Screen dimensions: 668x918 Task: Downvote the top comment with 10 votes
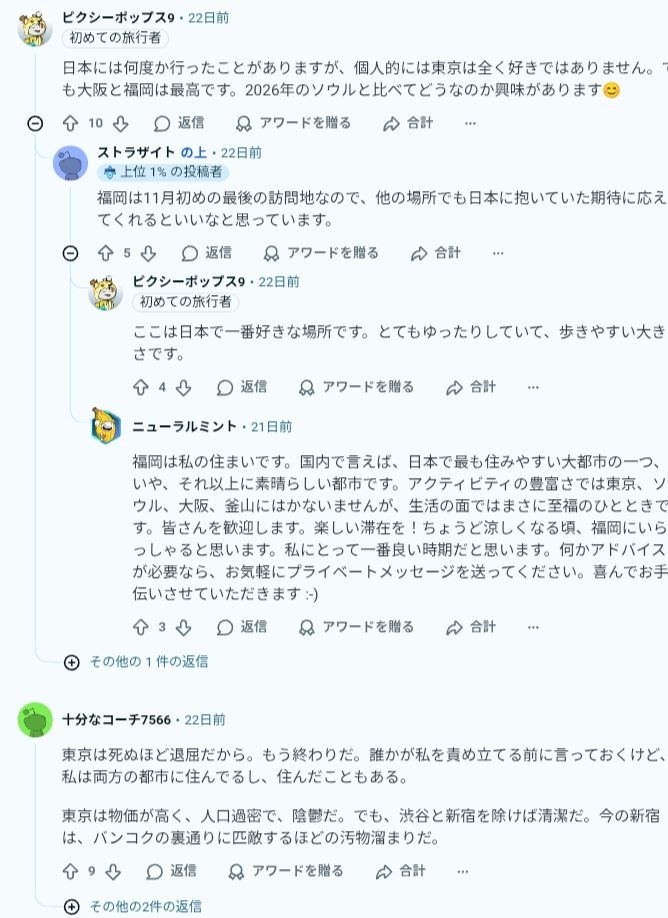120,123
